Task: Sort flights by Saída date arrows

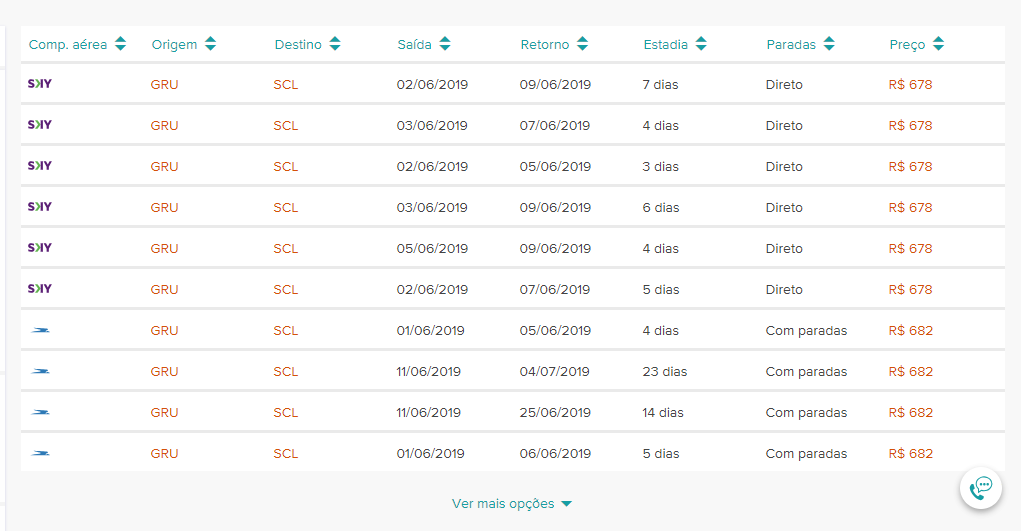Action: 445,44
